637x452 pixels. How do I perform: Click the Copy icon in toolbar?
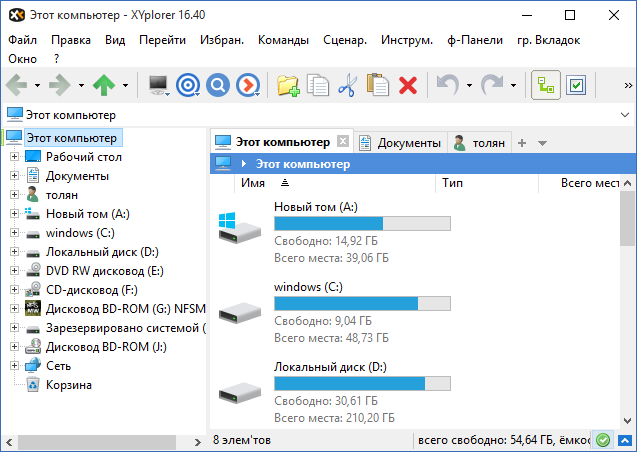click(318, 85)
